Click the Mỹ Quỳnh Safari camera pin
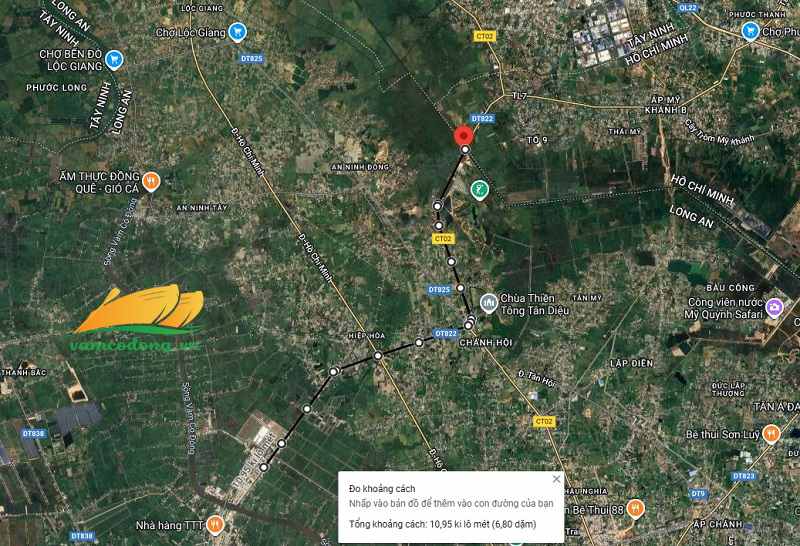Viewport: 800px width, 546px height. (774, 308)
